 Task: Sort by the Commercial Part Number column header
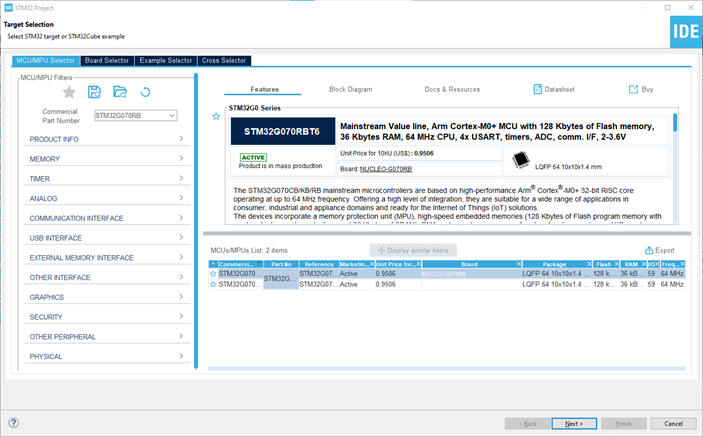[x=241, y=264]
